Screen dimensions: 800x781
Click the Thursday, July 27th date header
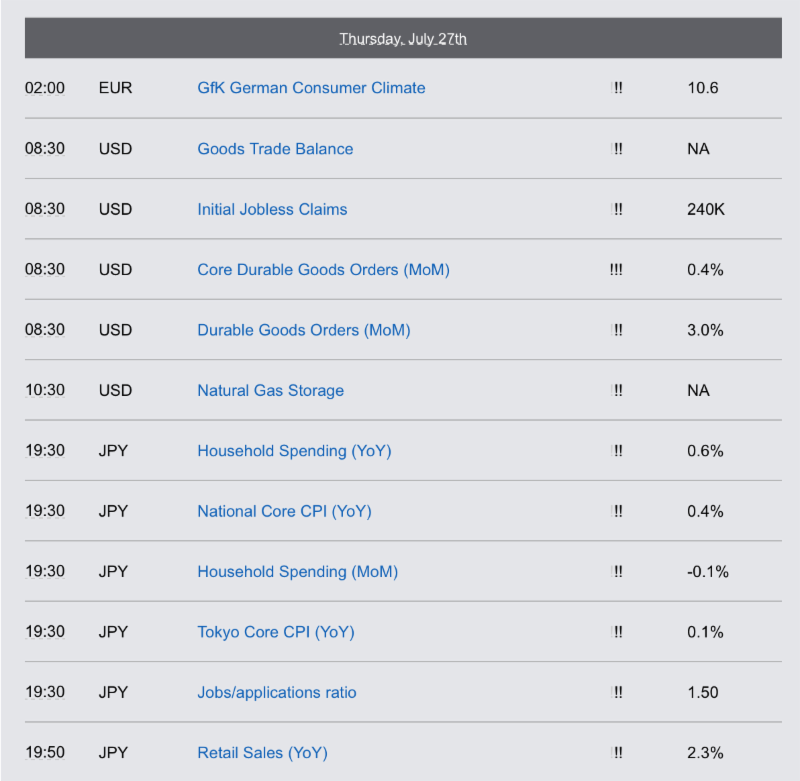403,38
